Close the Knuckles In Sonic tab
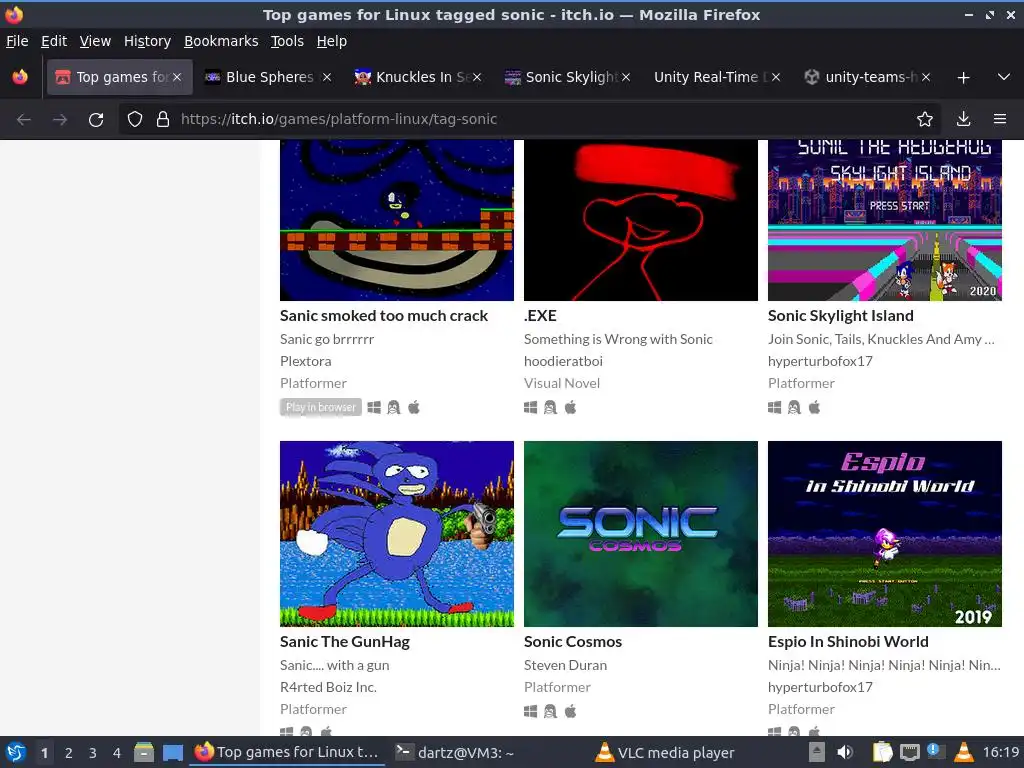This screenshot has width=1024, height=768. tap(477, 77)
